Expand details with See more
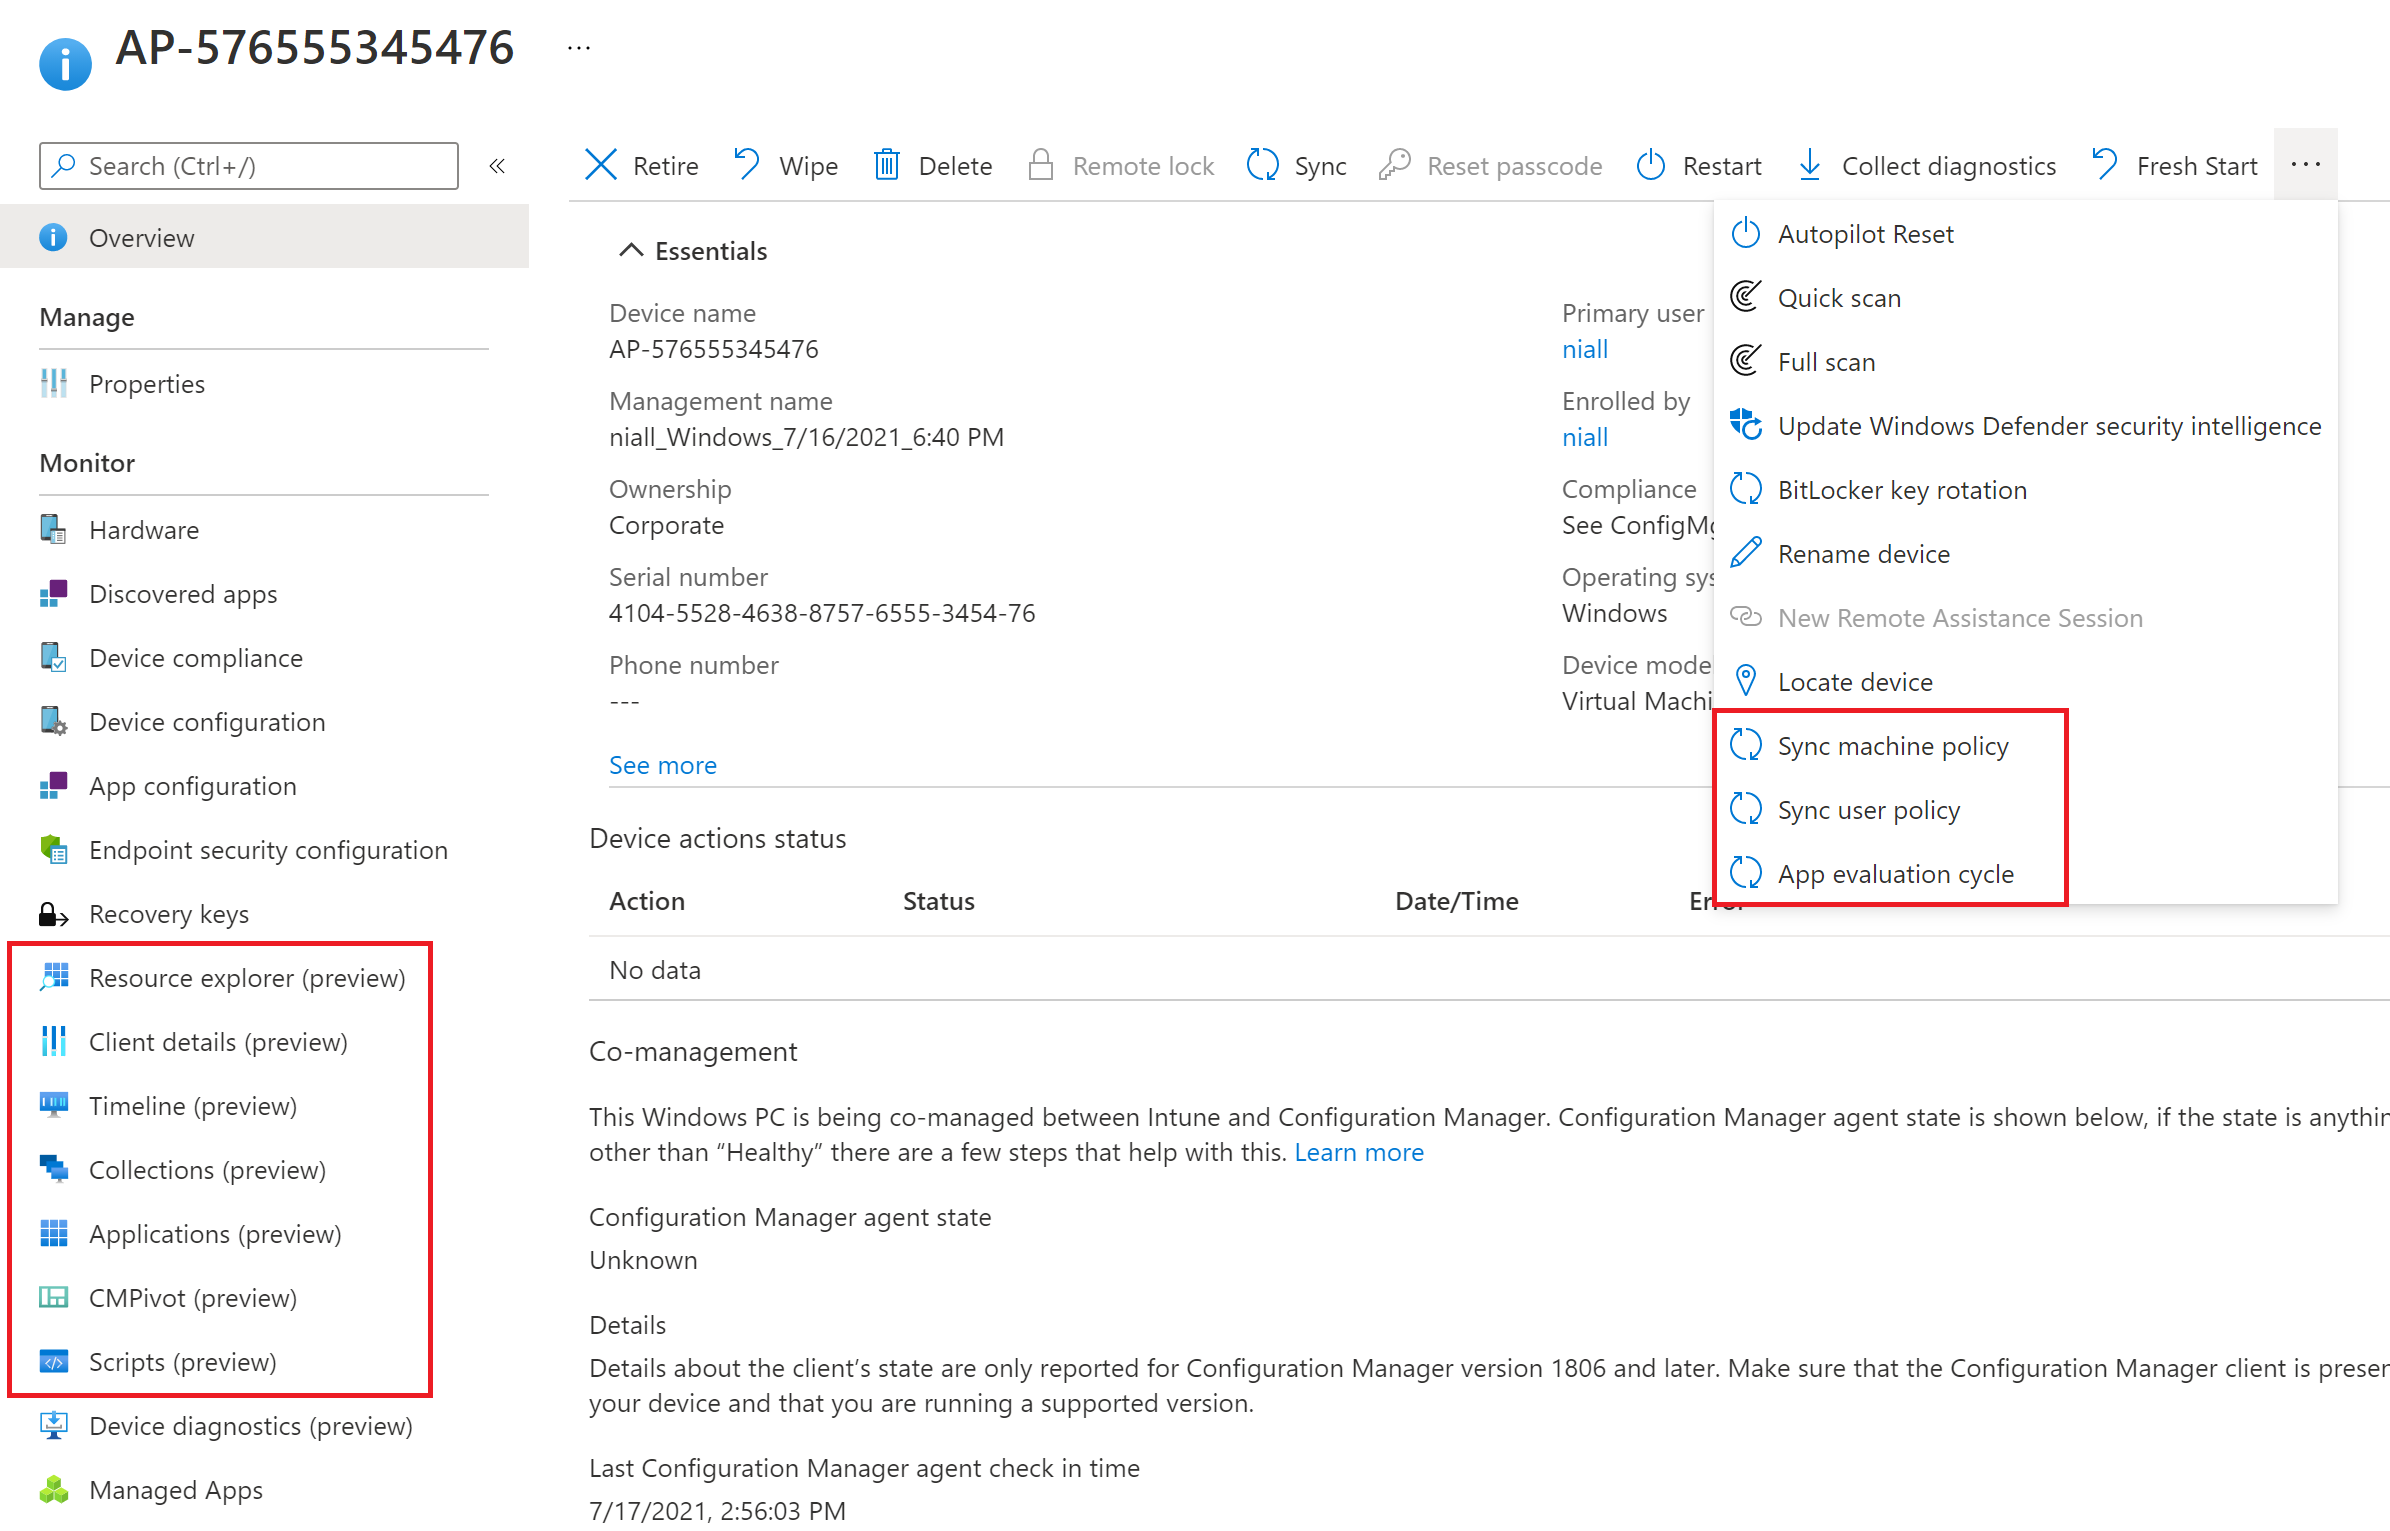2390x1531 pixels. coord(663,765)
